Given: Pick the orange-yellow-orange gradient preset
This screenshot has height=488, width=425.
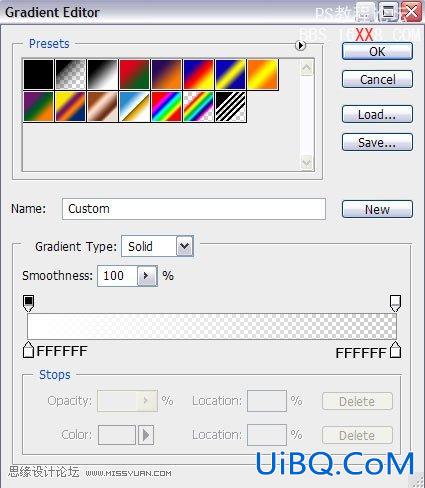Looking at the screenshot, I should coord(263,74).
